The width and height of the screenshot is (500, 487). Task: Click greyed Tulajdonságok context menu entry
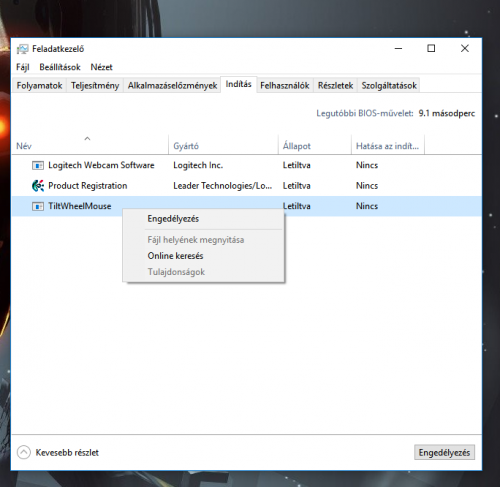point(203,272)
